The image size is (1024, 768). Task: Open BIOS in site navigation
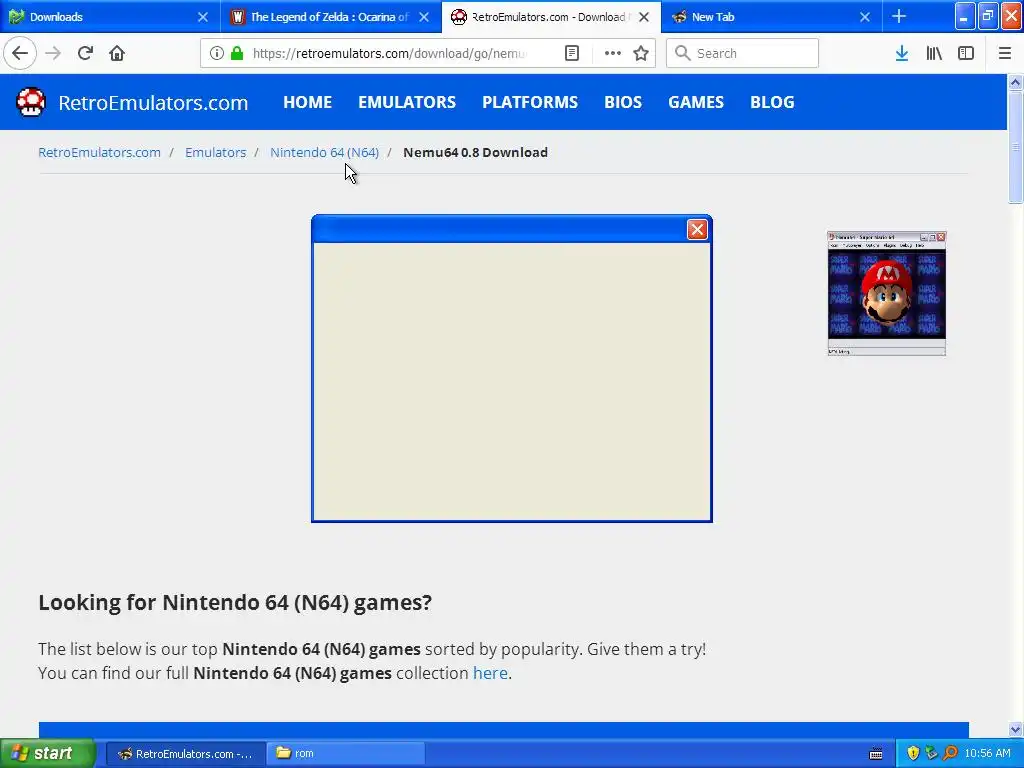click(x=623, y=102)
